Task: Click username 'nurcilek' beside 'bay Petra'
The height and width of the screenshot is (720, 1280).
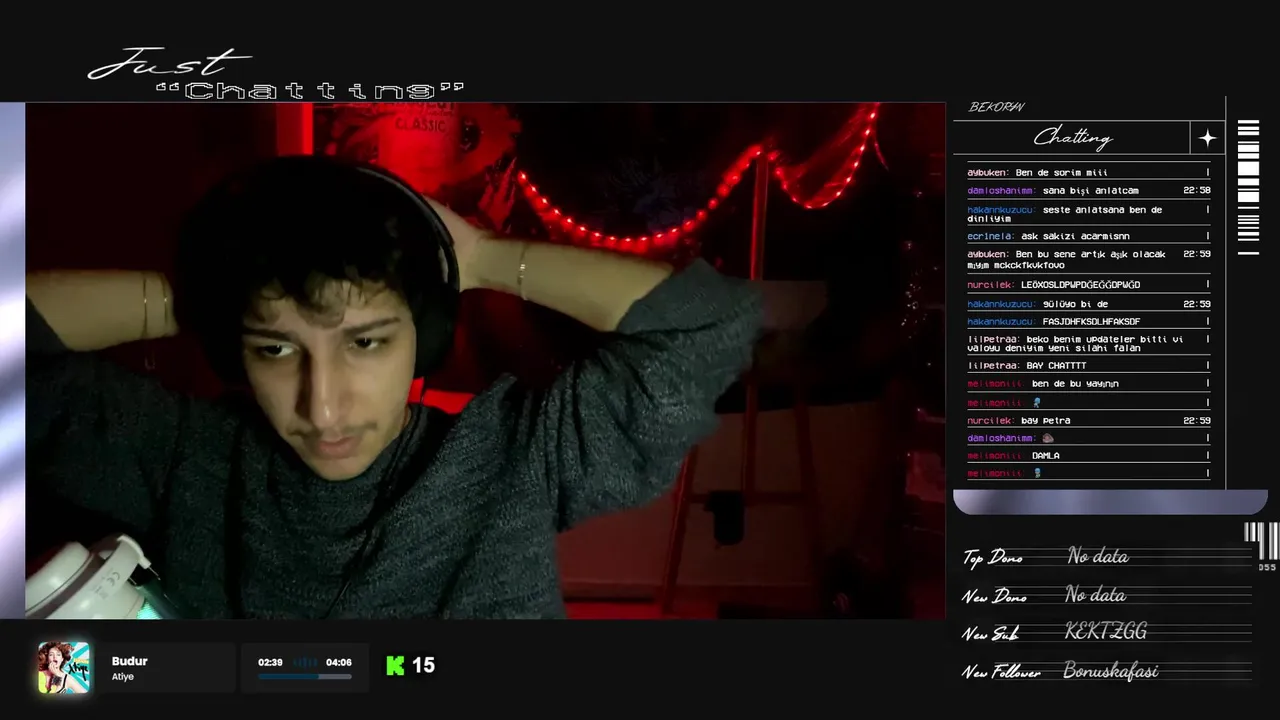Action: tap(991, 421)
